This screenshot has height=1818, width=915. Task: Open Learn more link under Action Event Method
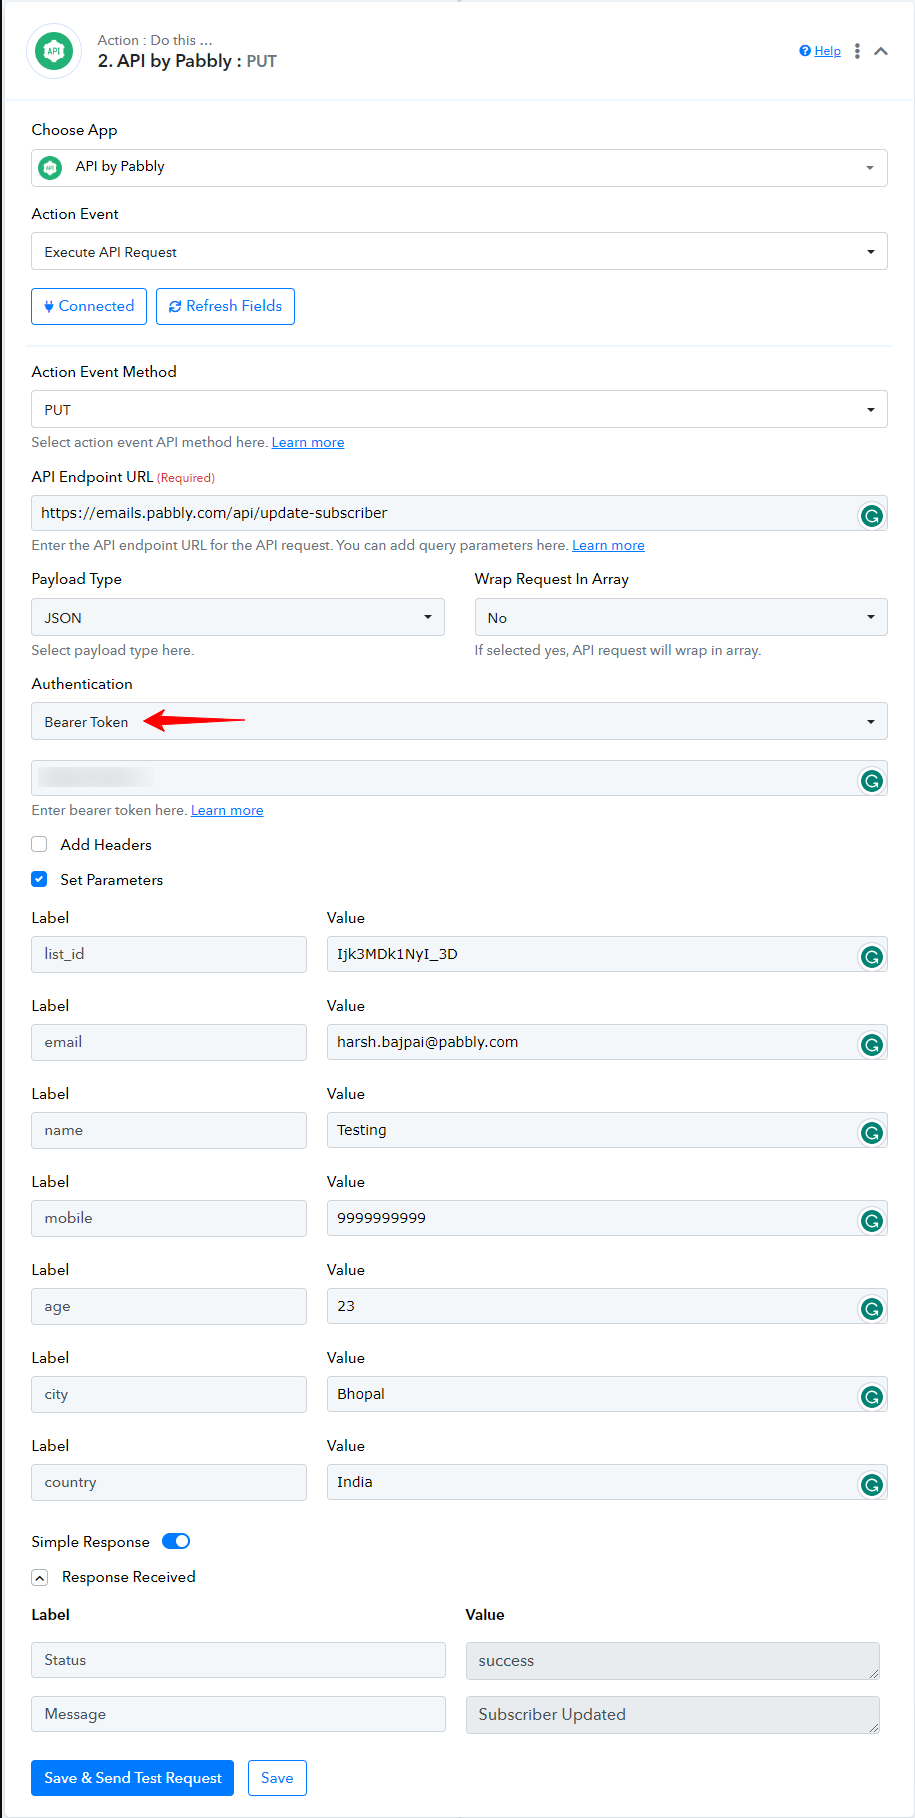tap(308, 442)
